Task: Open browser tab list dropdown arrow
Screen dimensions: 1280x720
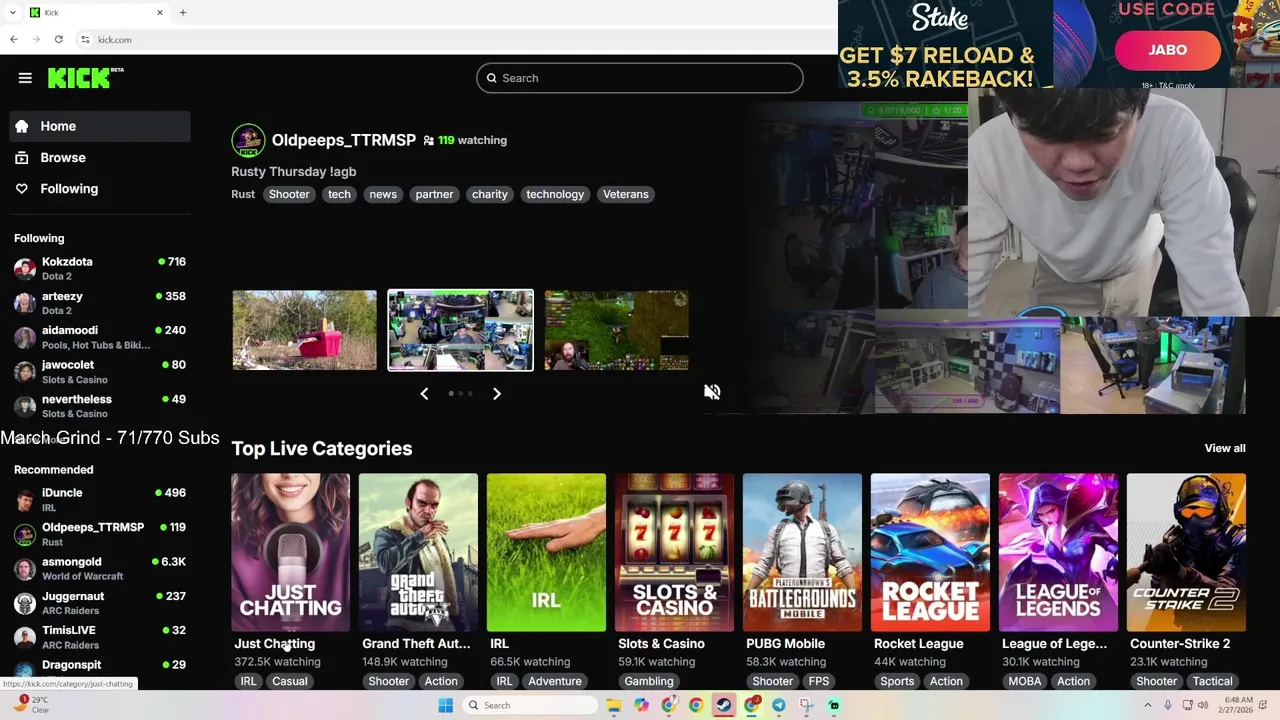Action: click(12, 12)
